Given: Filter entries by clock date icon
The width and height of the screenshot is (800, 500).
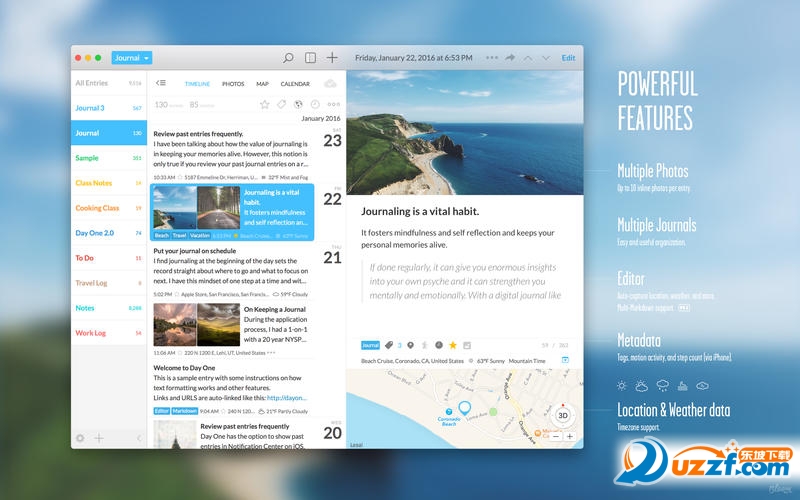Looking at the screenshot, I should tap(315, 104).
